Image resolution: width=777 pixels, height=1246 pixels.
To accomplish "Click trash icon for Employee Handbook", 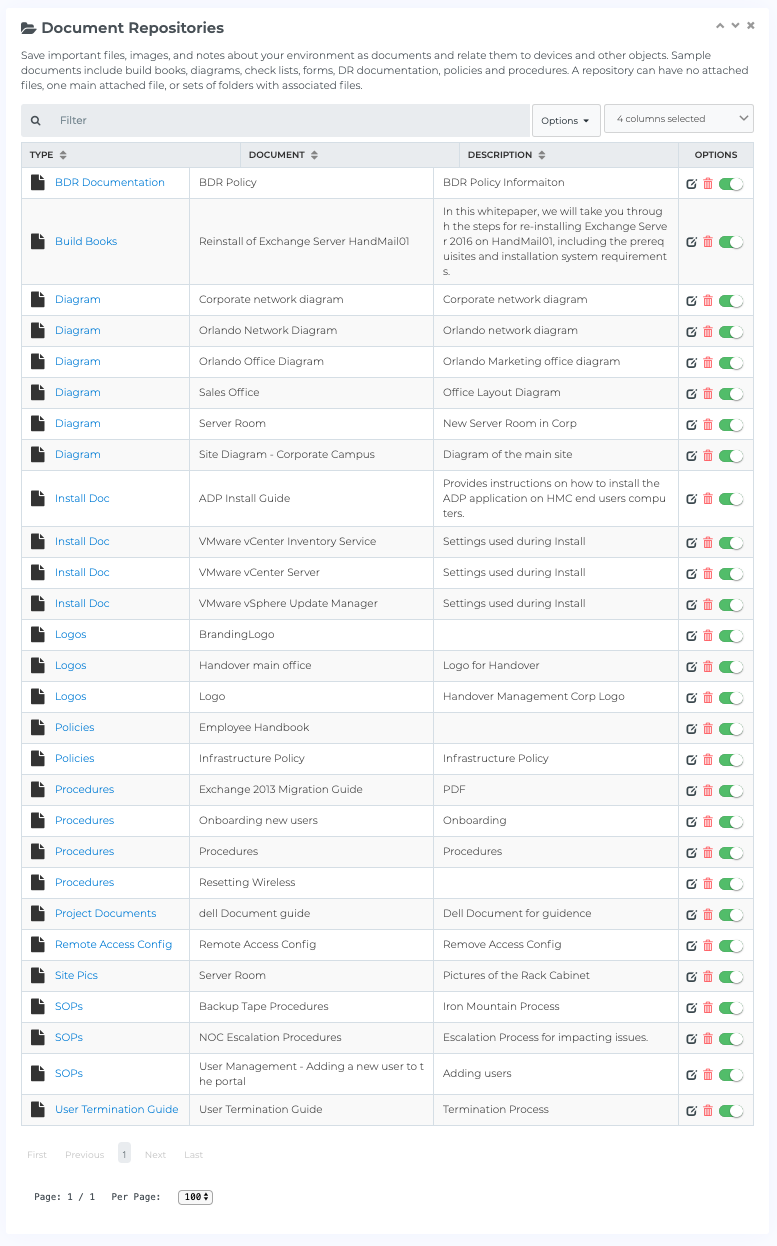I will point(708,729).
